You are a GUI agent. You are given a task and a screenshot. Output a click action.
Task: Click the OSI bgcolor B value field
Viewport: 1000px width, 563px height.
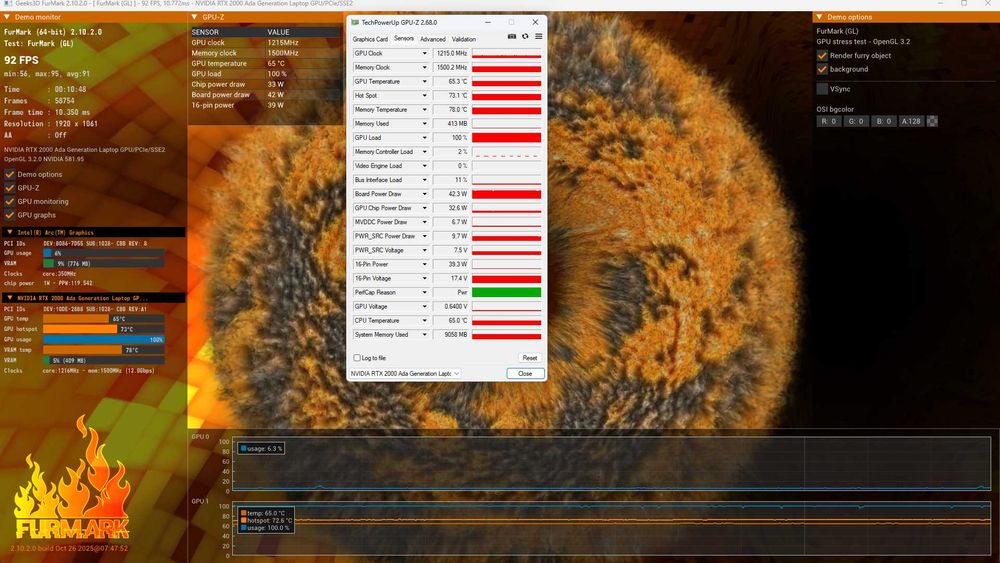point(883,121)
